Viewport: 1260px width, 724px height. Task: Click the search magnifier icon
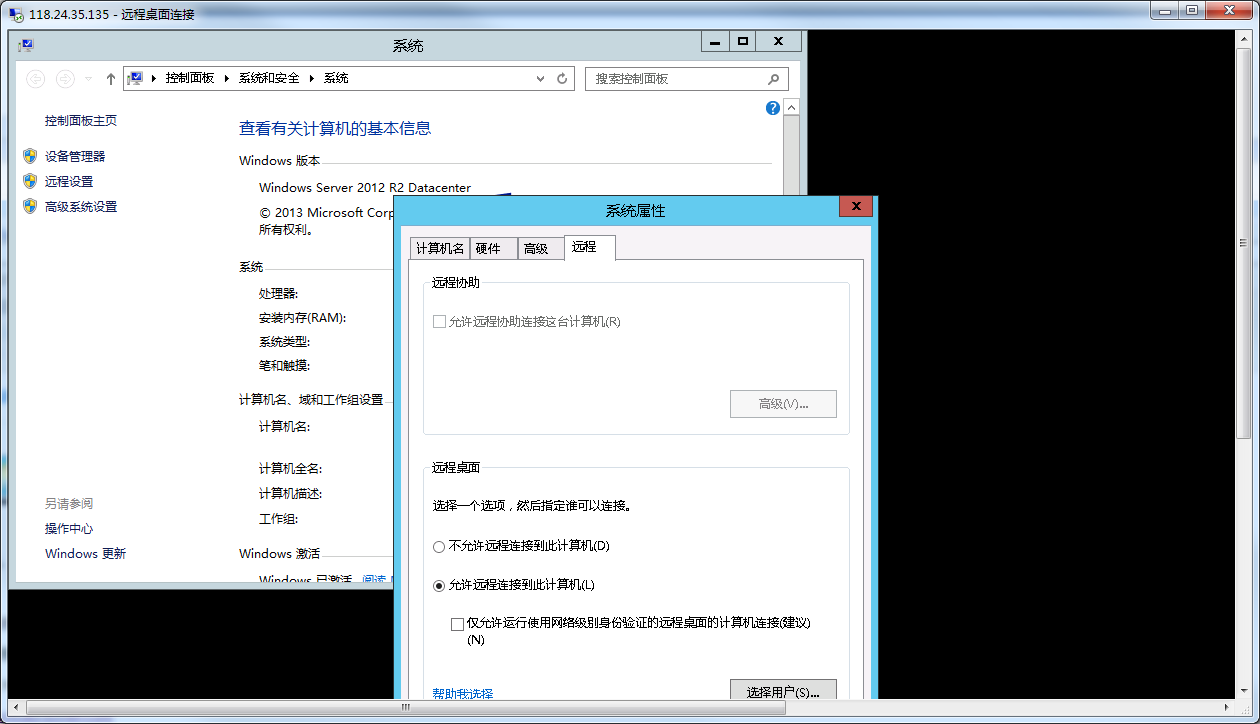click(x=773, y=78)
